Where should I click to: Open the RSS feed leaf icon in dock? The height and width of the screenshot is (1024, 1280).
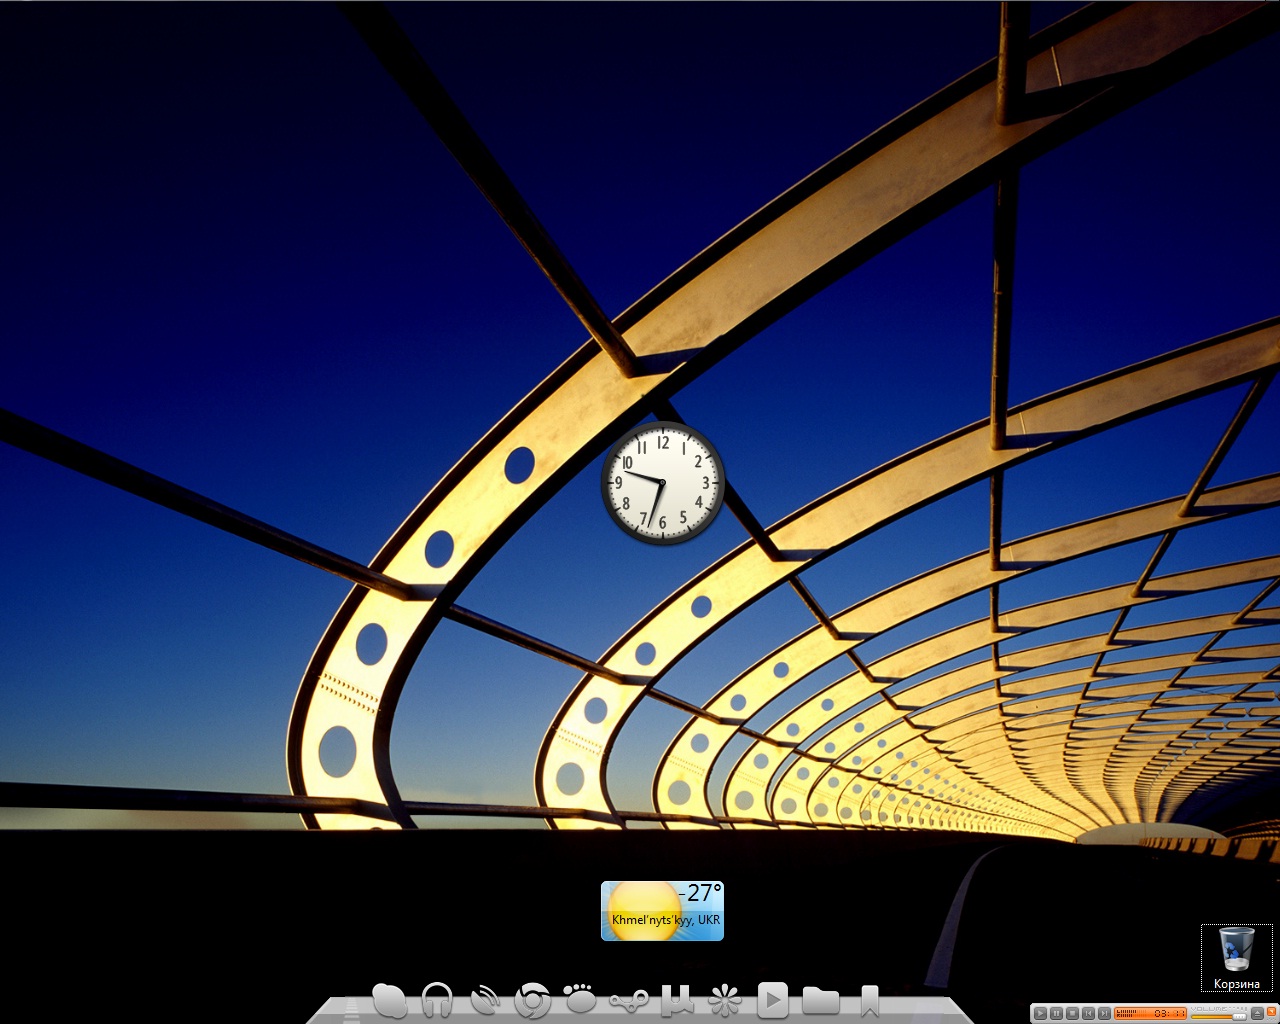485,1000
